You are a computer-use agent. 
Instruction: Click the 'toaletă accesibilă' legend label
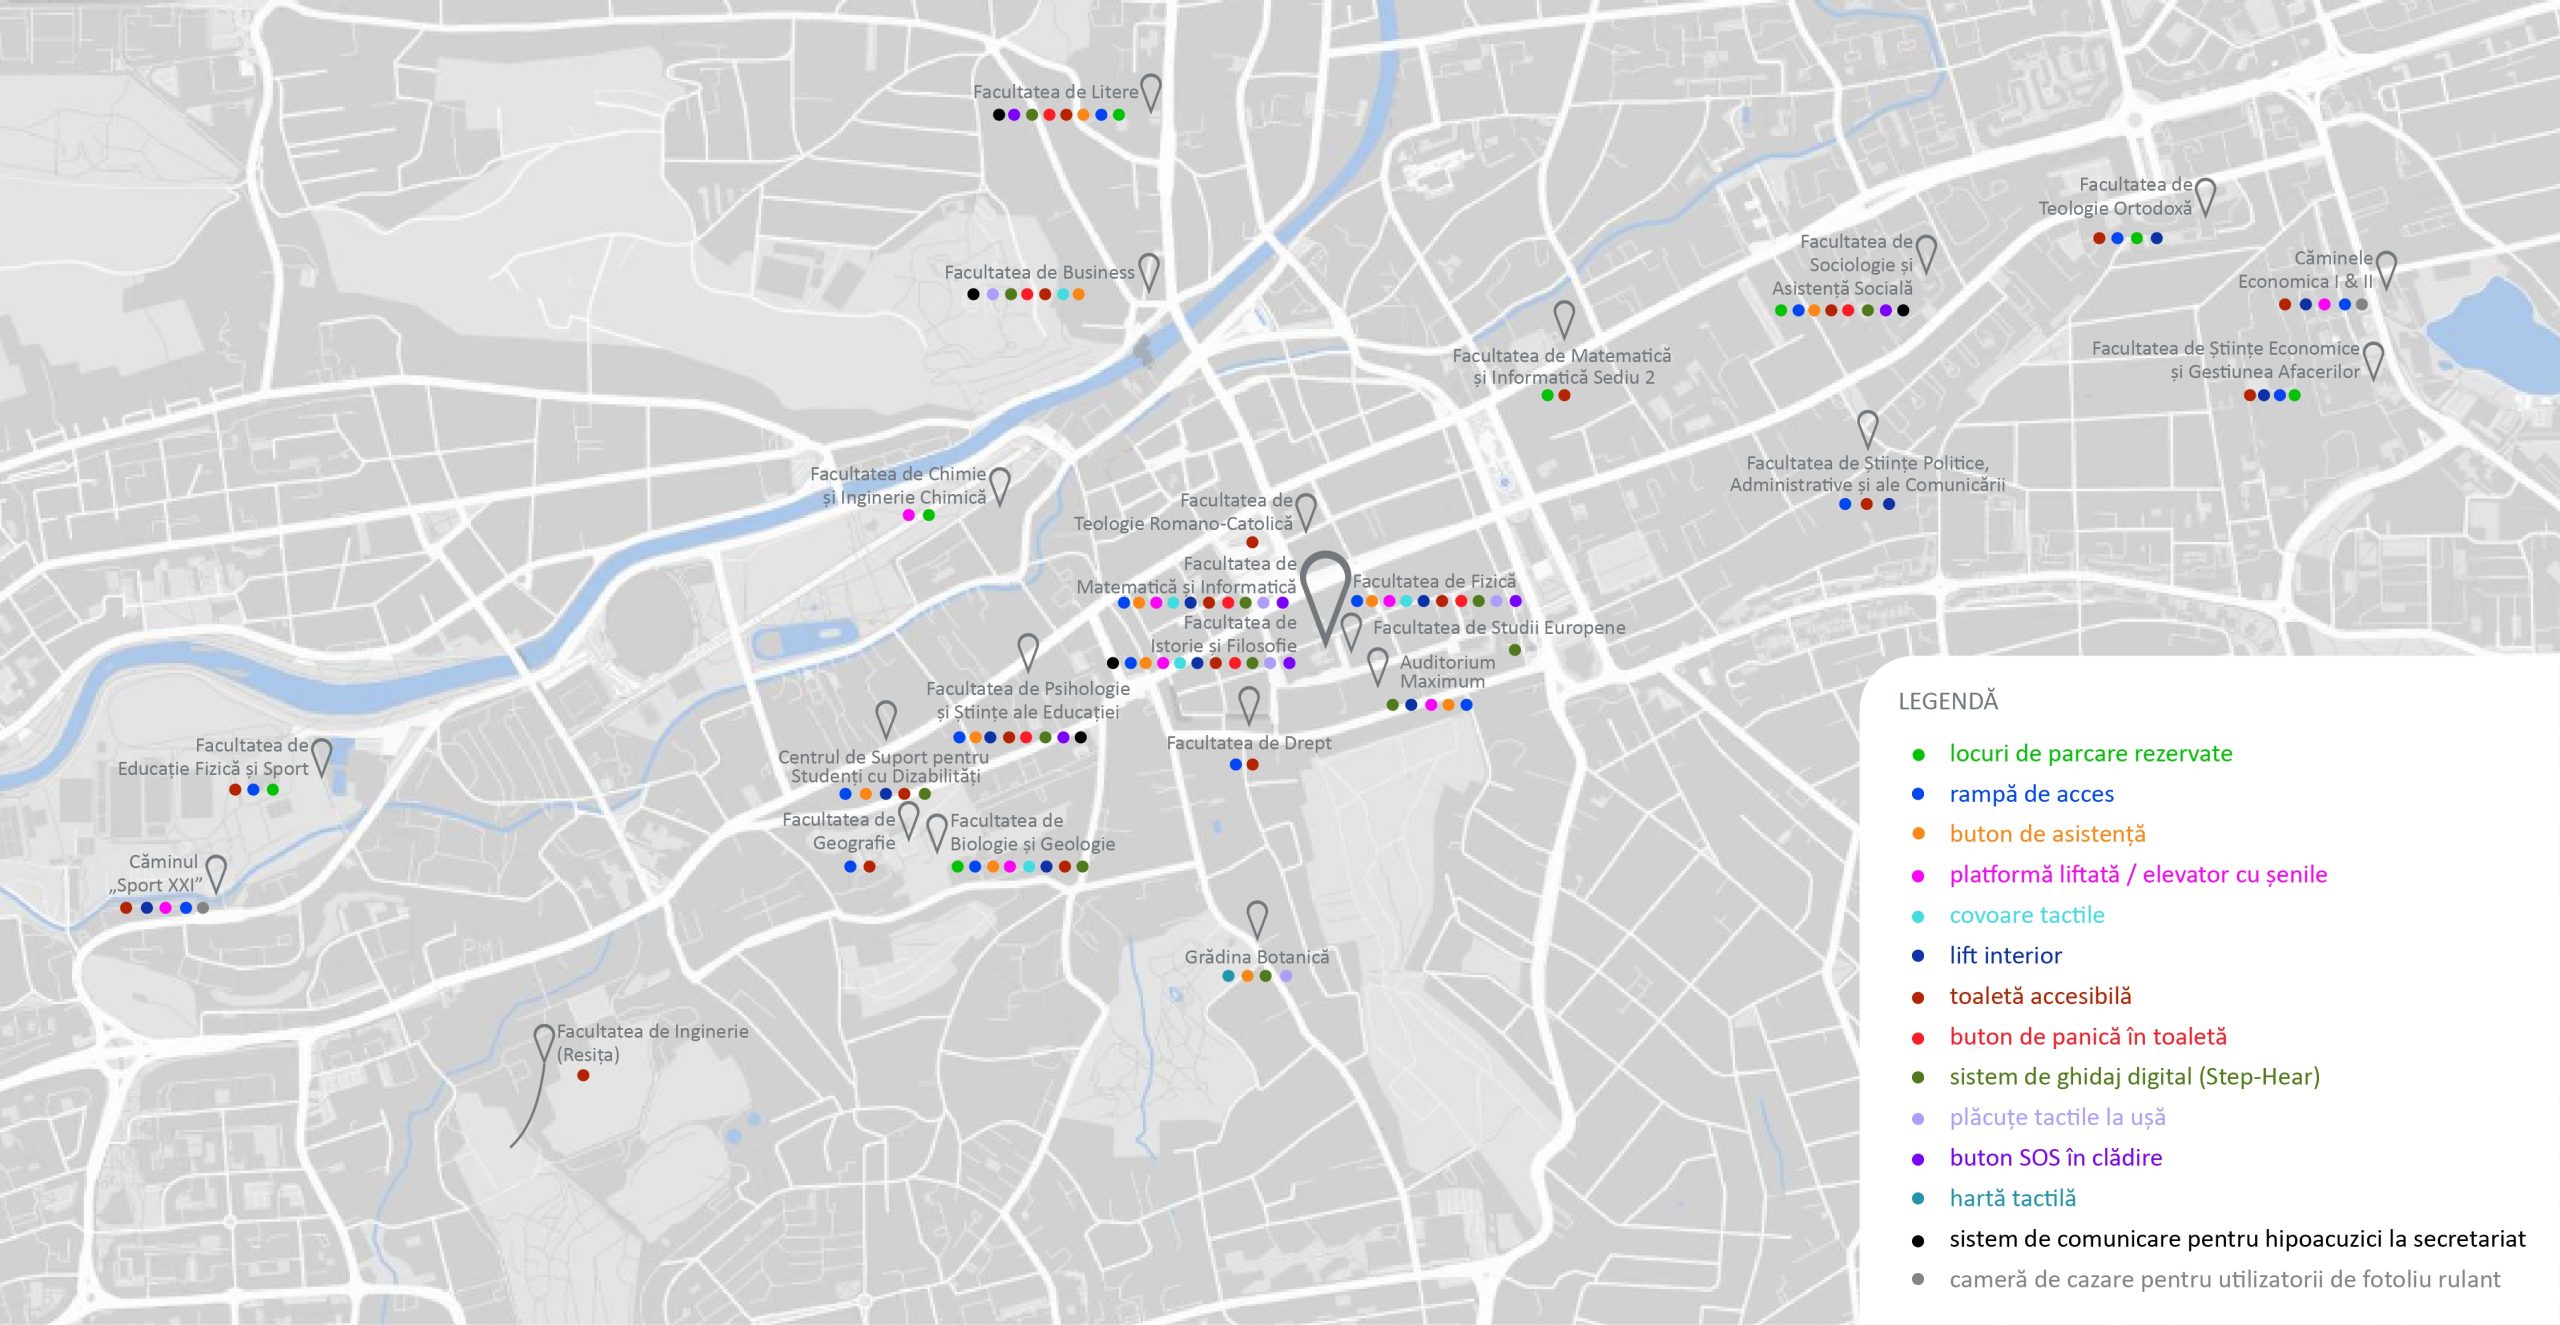coord(2040,996)
